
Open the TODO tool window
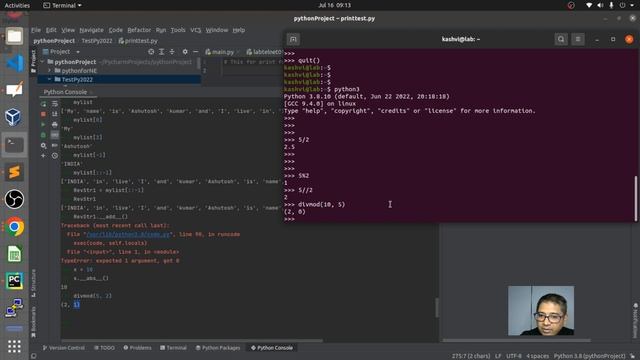tap(104, 348)
